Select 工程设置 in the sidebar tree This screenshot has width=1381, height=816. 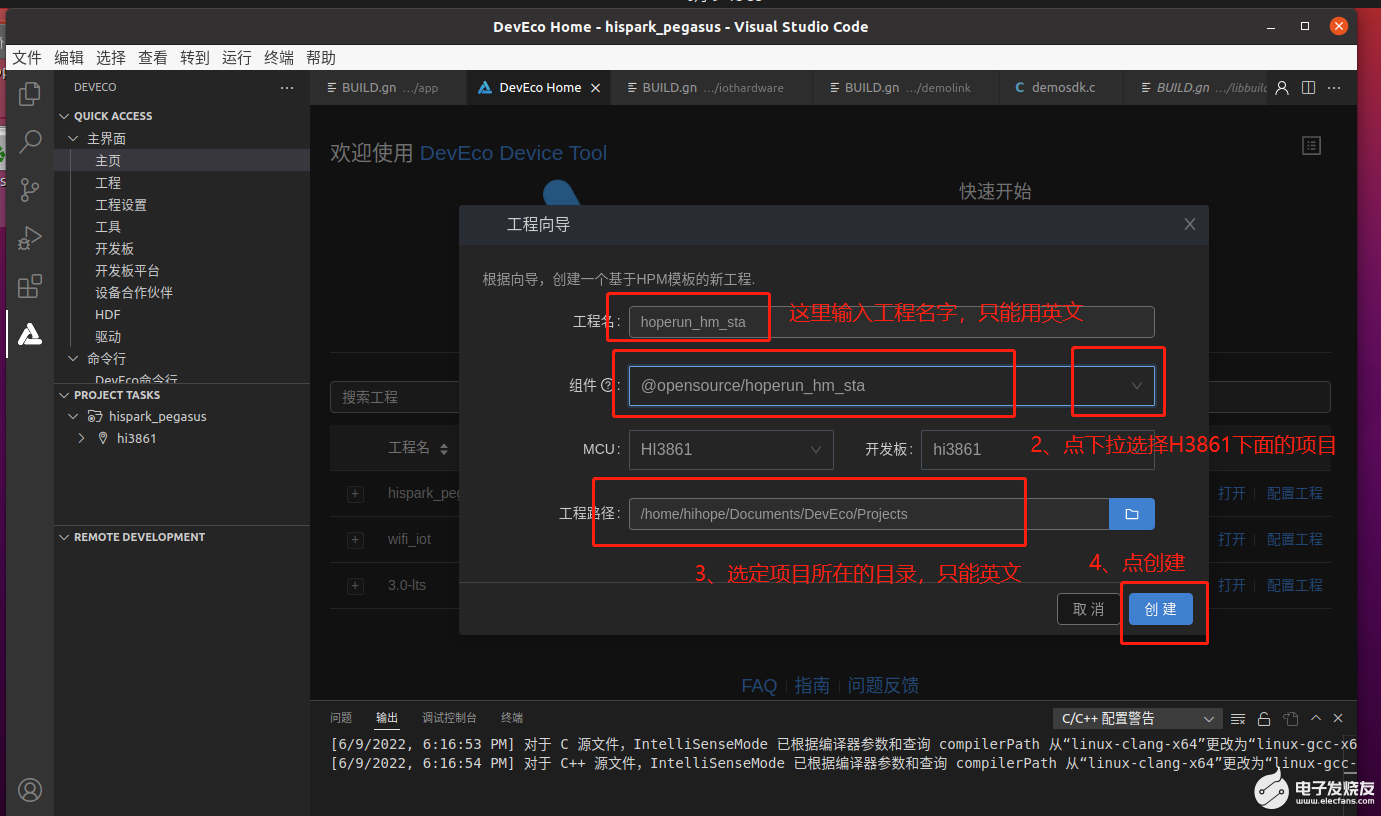[x=121, y=204]
